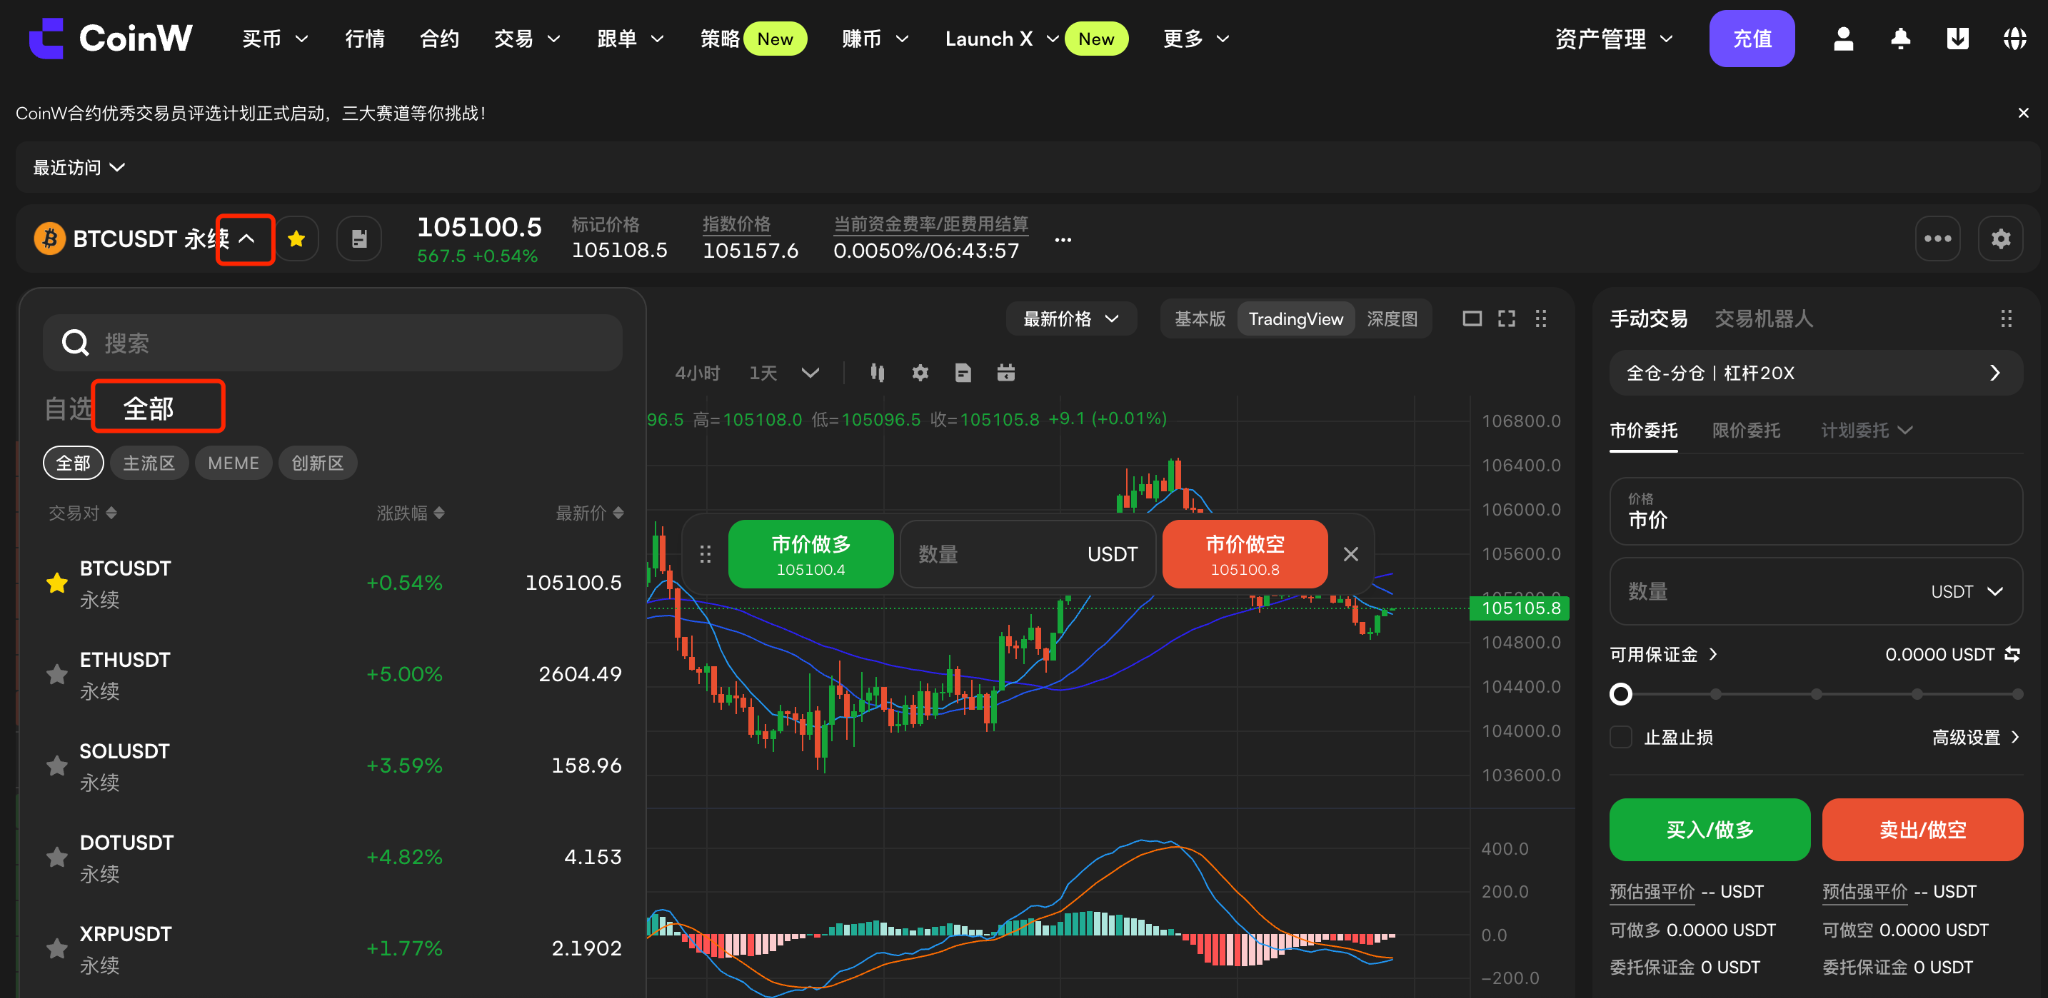Image resolution: width=2048 pixels, height=998 pixels.
Task: Unfavorite BTCUSDT in the pair list
Action: (x=57, y=583)
